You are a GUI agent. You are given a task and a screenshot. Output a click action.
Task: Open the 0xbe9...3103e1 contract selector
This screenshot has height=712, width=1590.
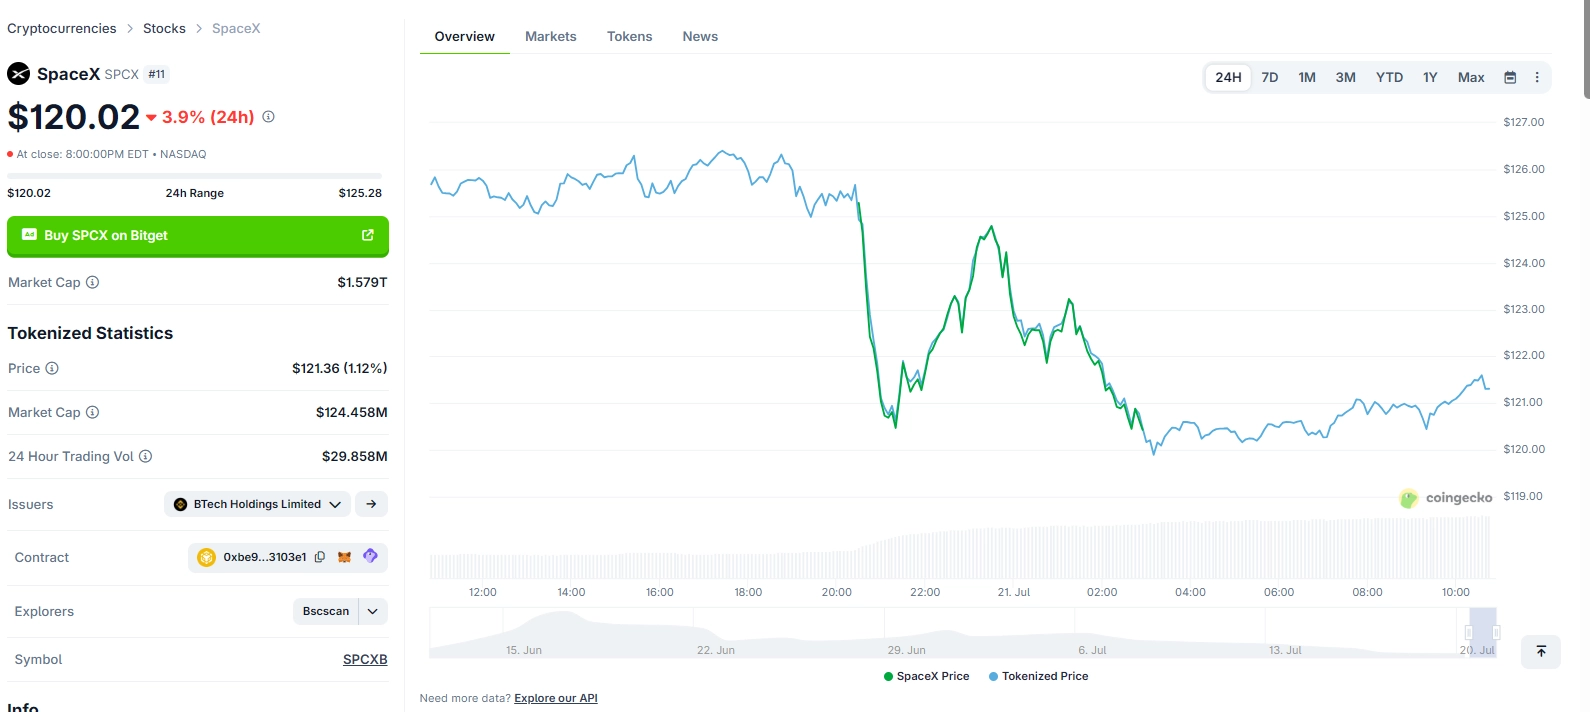[265, 557]
